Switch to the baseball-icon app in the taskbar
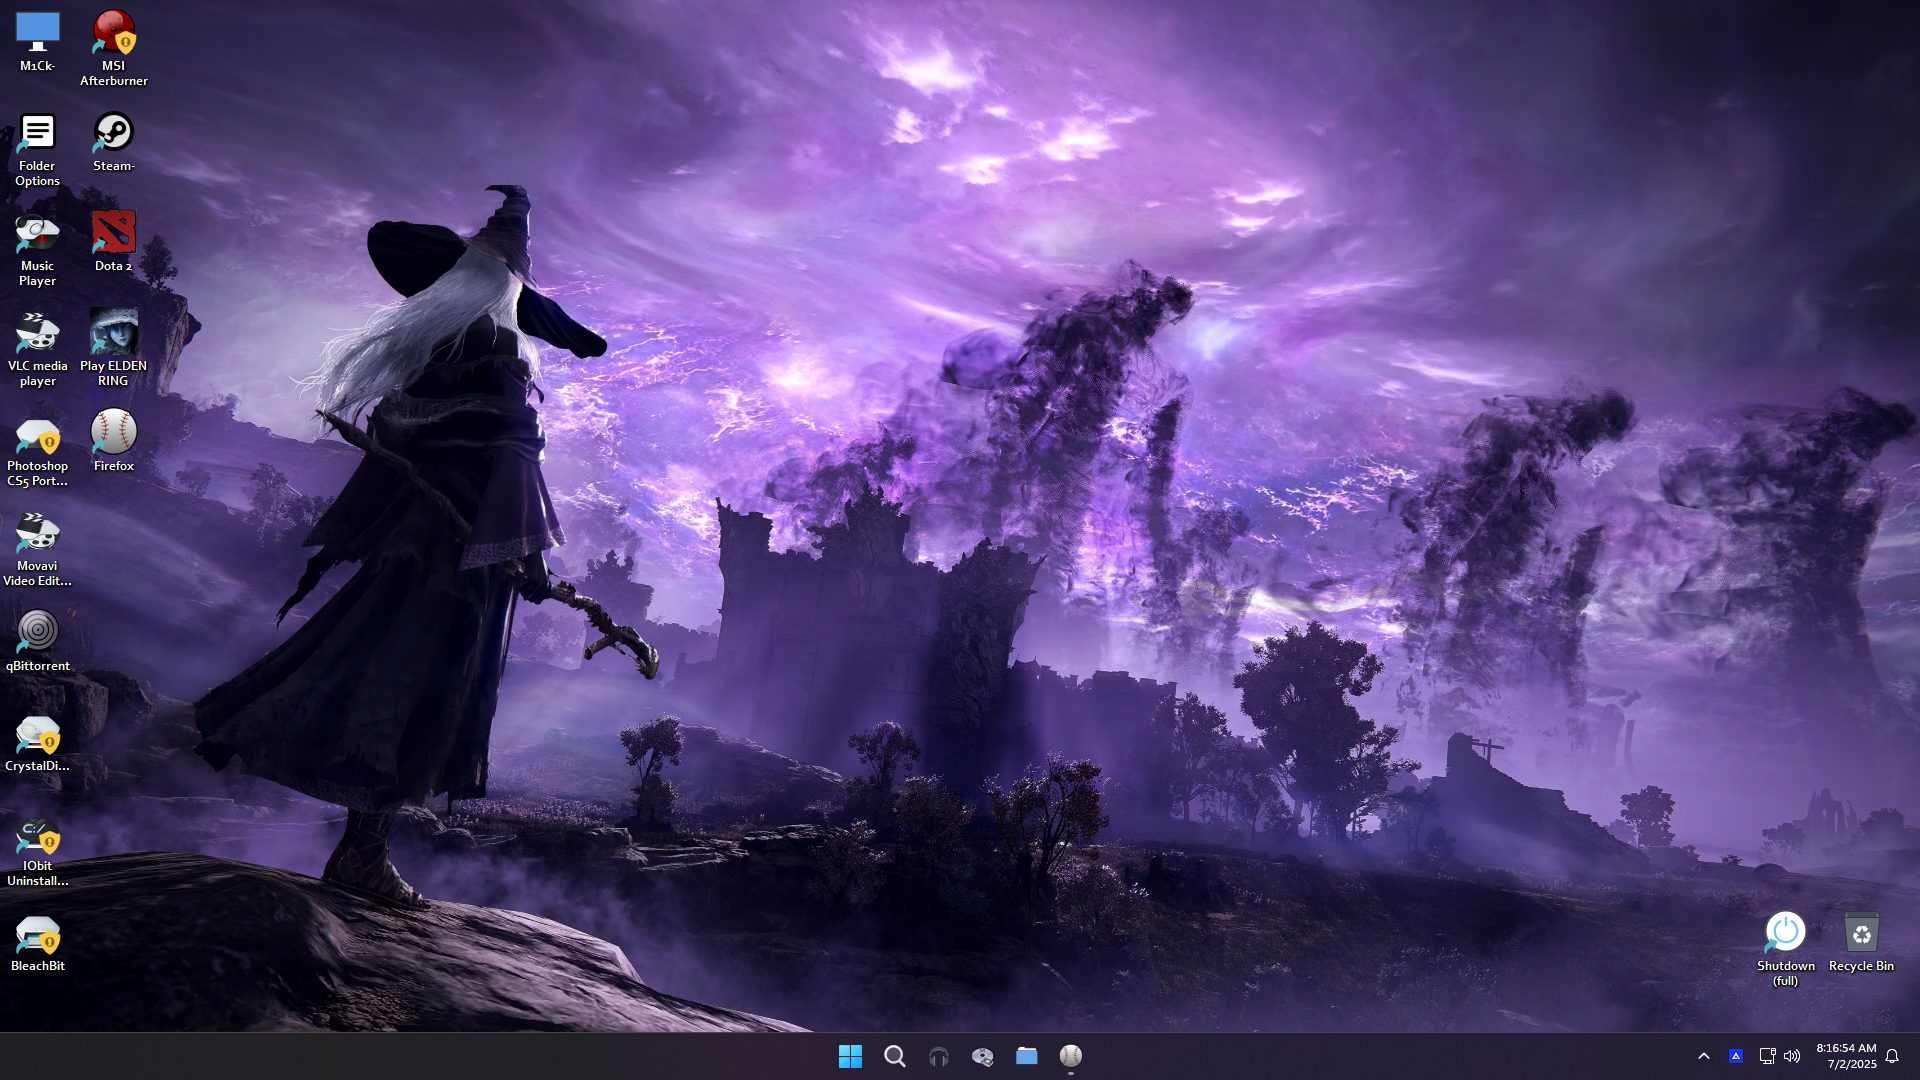This screenshot has height=1080, width=1920. (1070, 1056)
